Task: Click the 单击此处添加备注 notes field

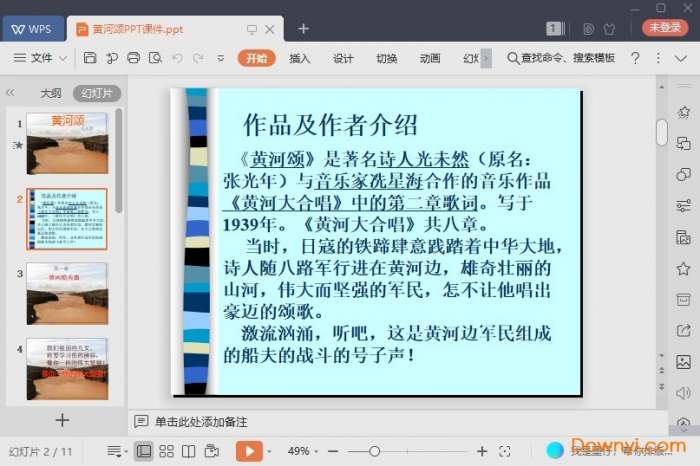Action: tap(201, 422)
